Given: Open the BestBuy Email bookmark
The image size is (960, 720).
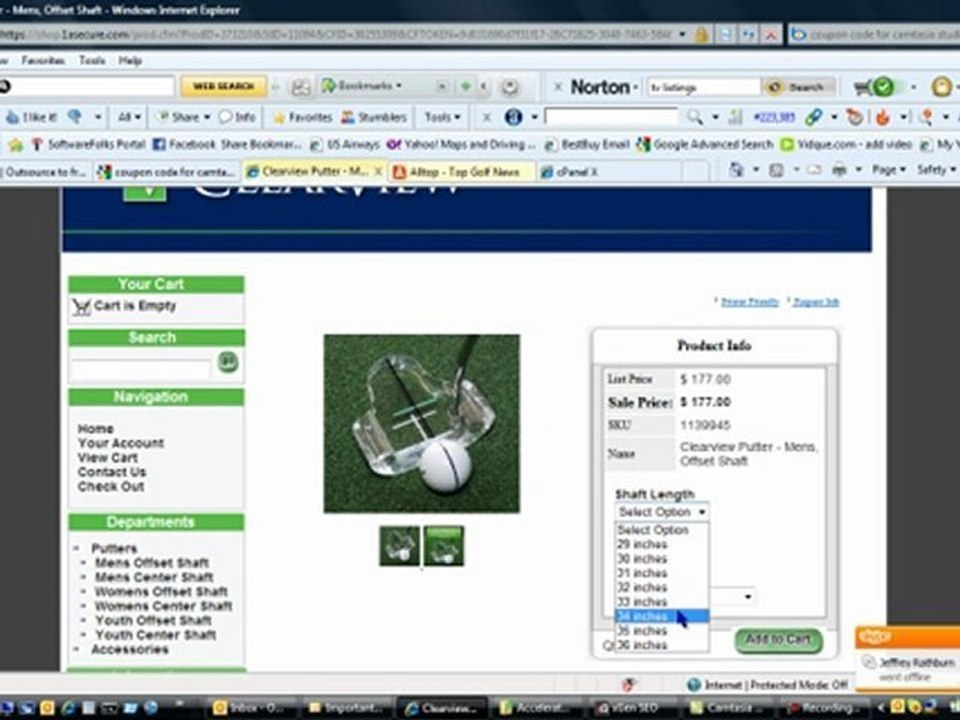Looking at the screenshot, I should (x=587, y=144).
